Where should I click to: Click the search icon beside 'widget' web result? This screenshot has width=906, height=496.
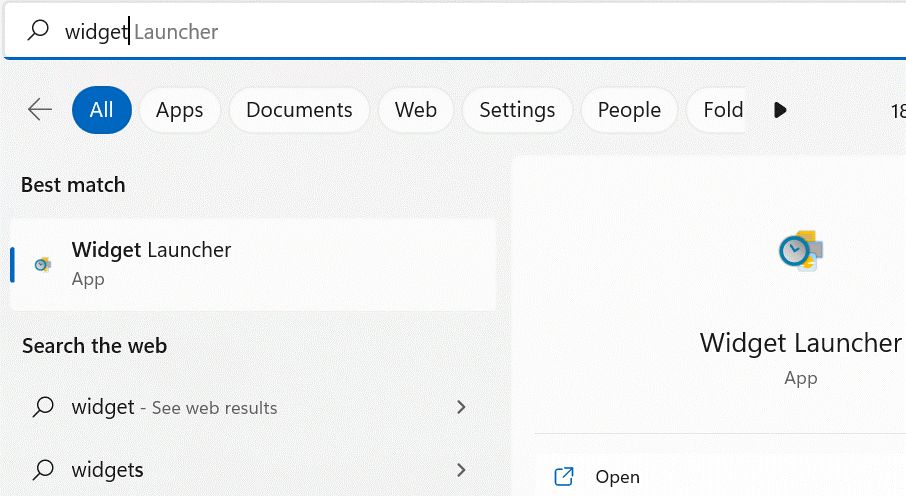(43, 407)
